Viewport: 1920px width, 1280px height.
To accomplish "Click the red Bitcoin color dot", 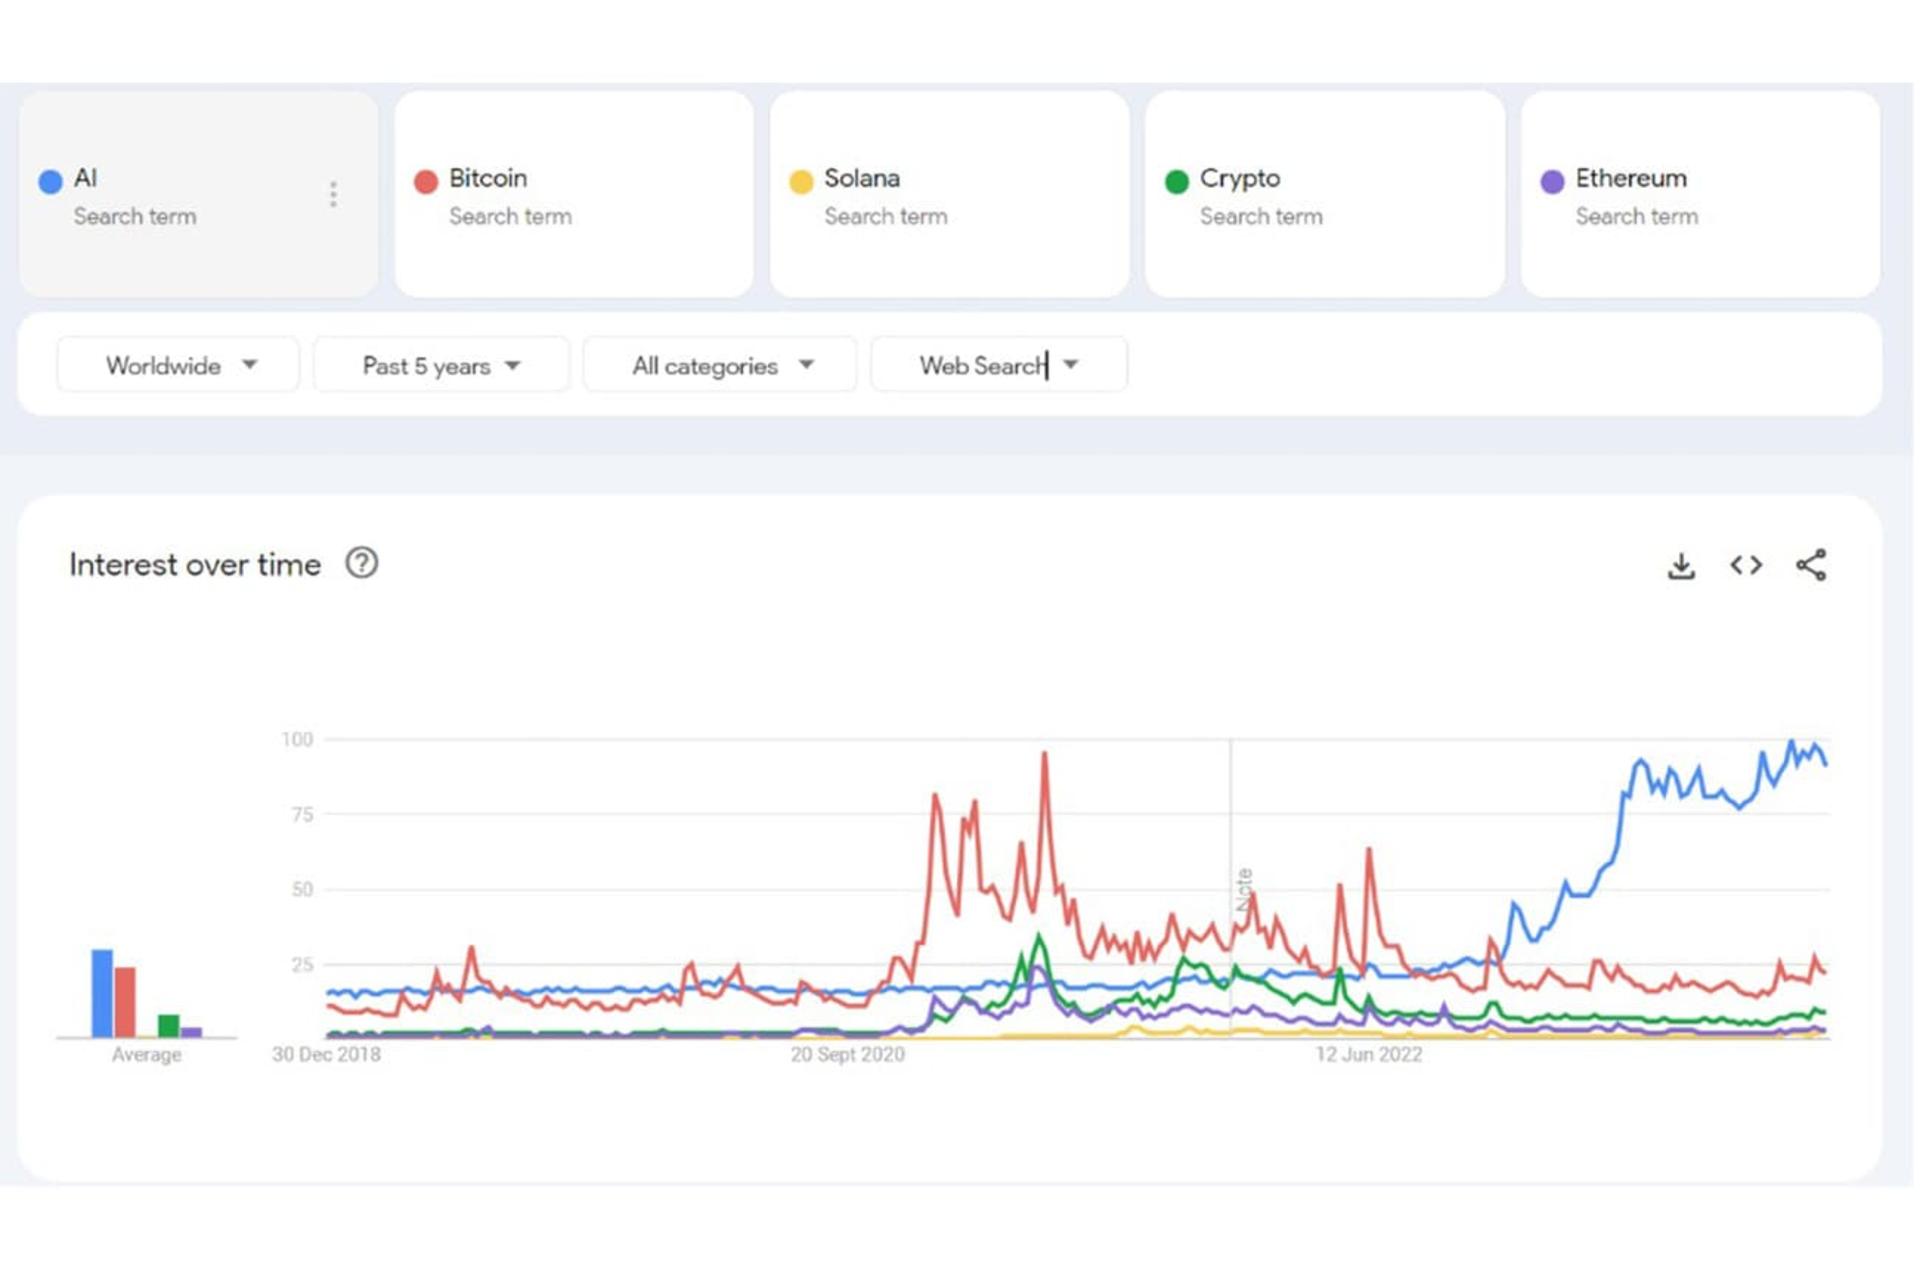I will [x=426, y=181].
